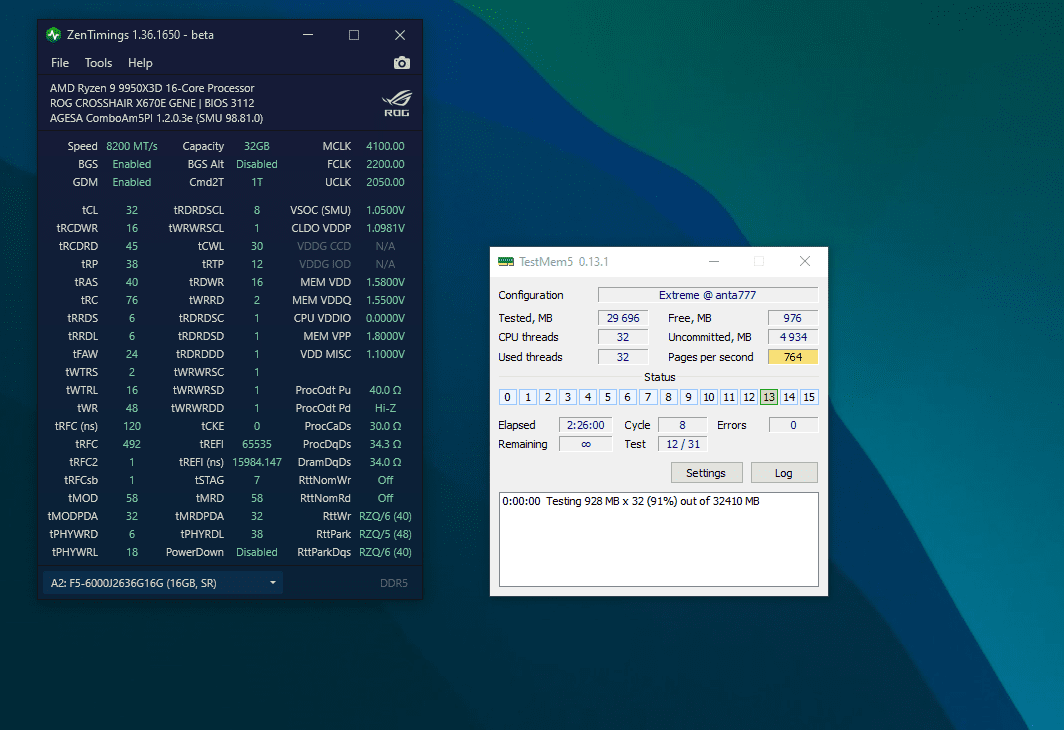Click the GDM Enabled value
Screen dimensions: 1064x730
point(132,182)
